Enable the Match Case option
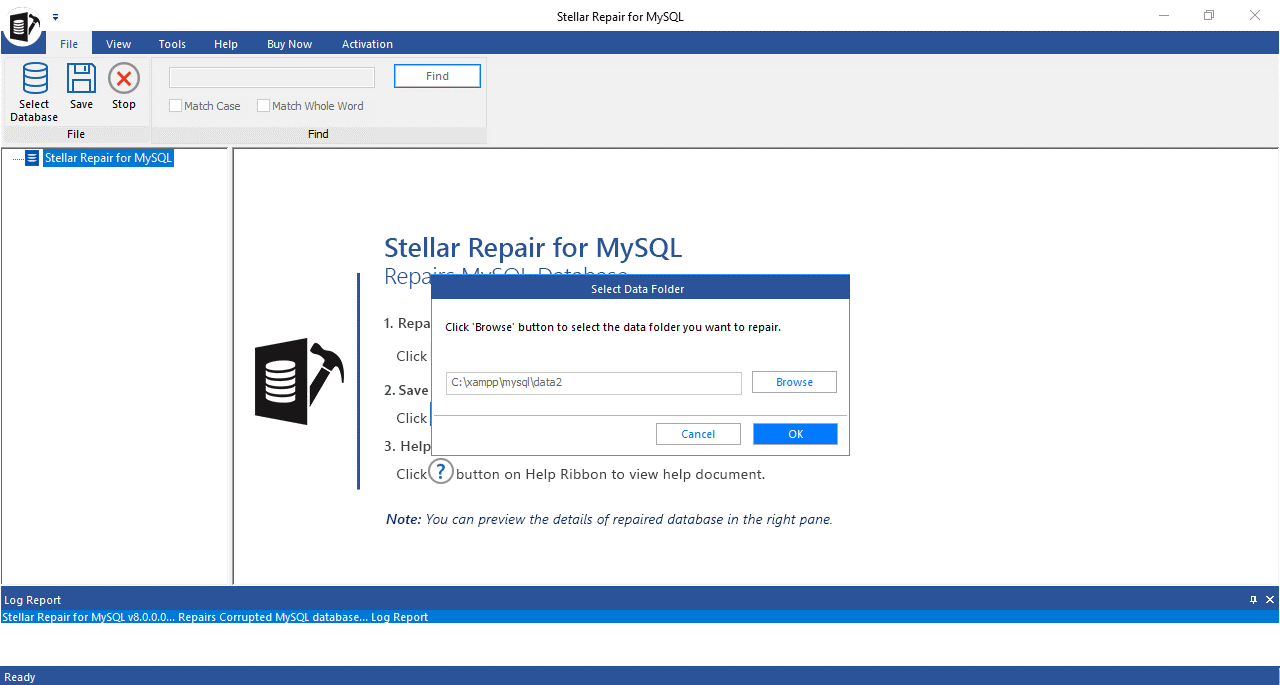This screenshot has width=1280, height=685. click(175, 105)
